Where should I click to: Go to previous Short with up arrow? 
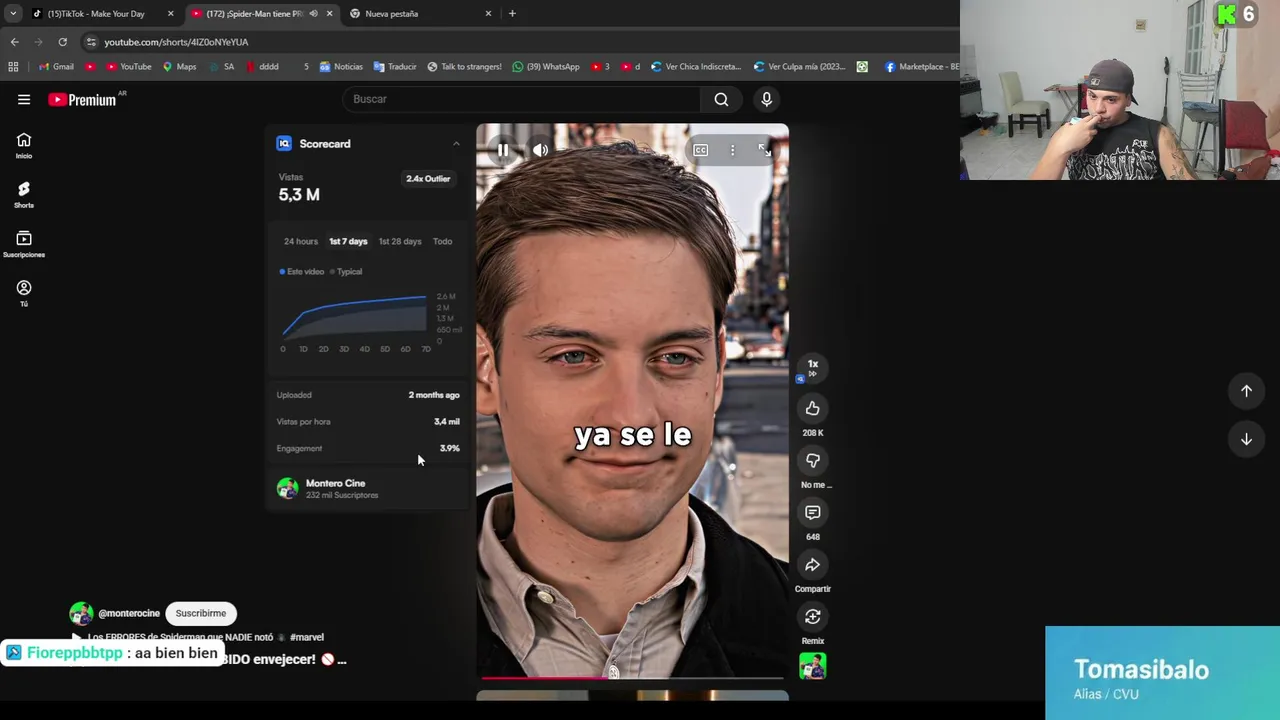[1246, 391]
